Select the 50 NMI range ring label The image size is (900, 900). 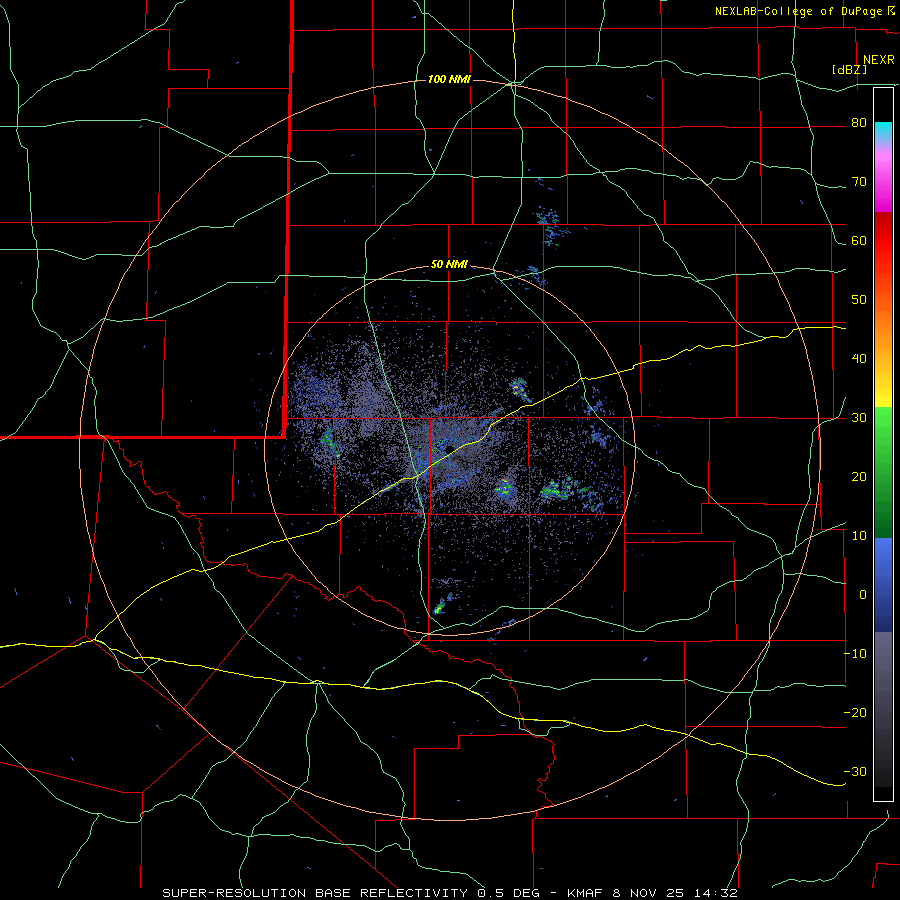pyautogui.click(x=449, y=265)
